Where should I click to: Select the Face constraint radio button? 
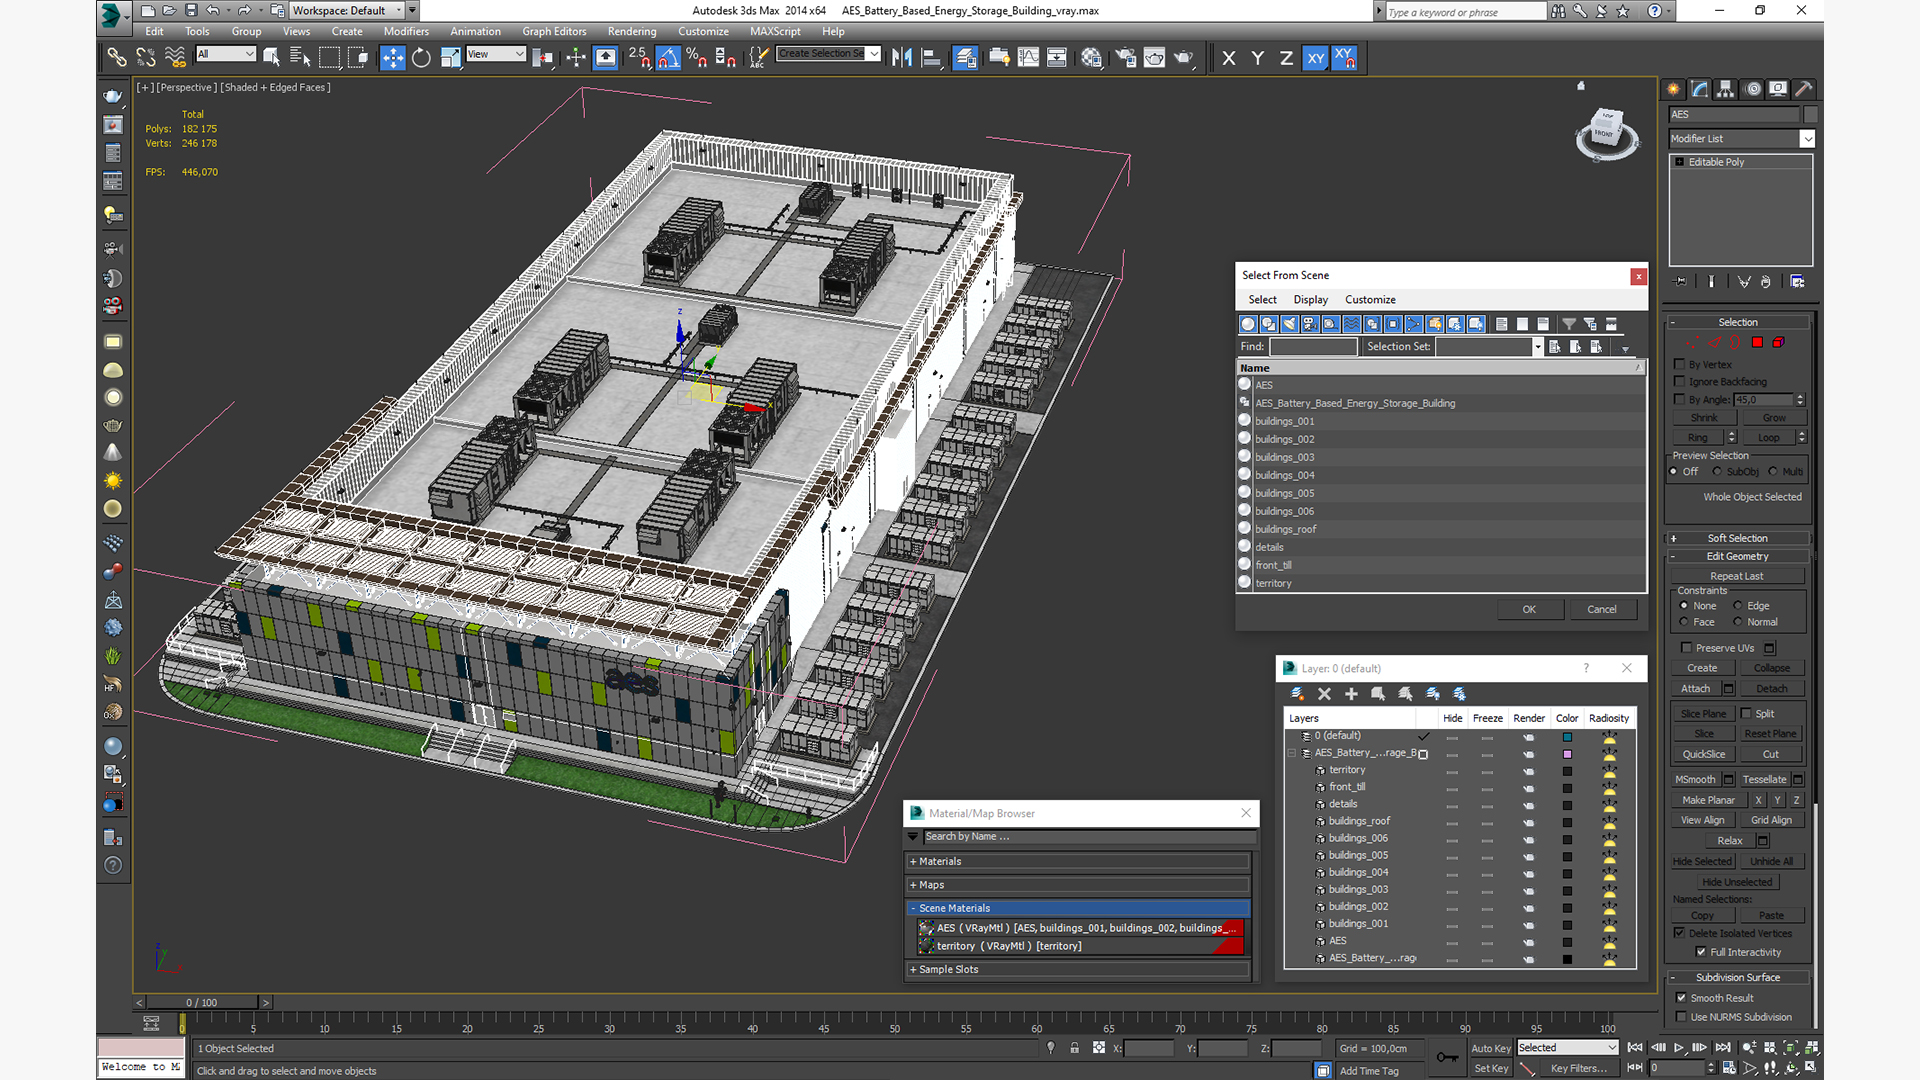[1684, 622]
